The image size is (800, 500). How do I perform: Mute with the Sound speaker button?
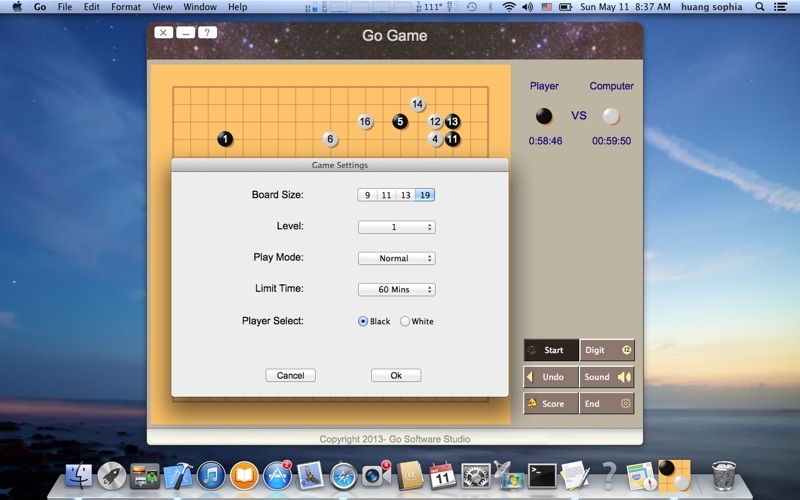pos(607,377)
